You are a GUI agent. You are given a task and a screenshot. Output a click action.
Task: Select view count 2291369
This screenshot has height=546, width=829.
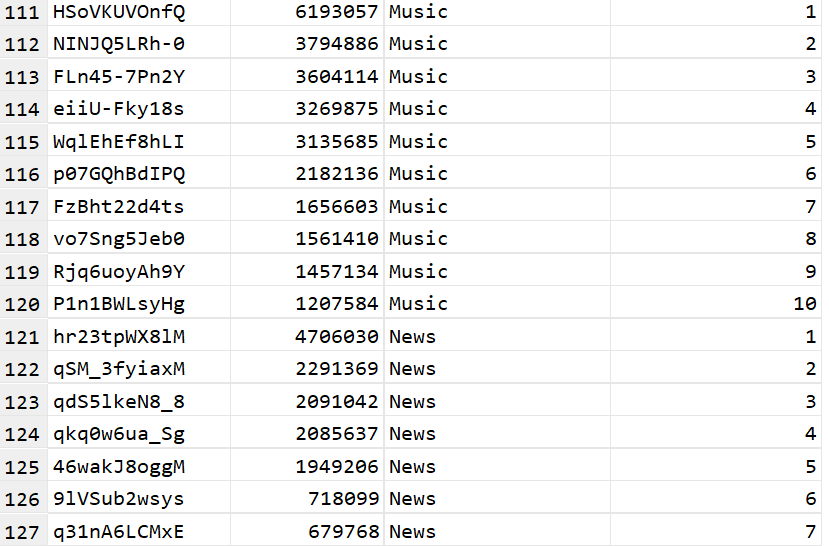coord(307,369)
